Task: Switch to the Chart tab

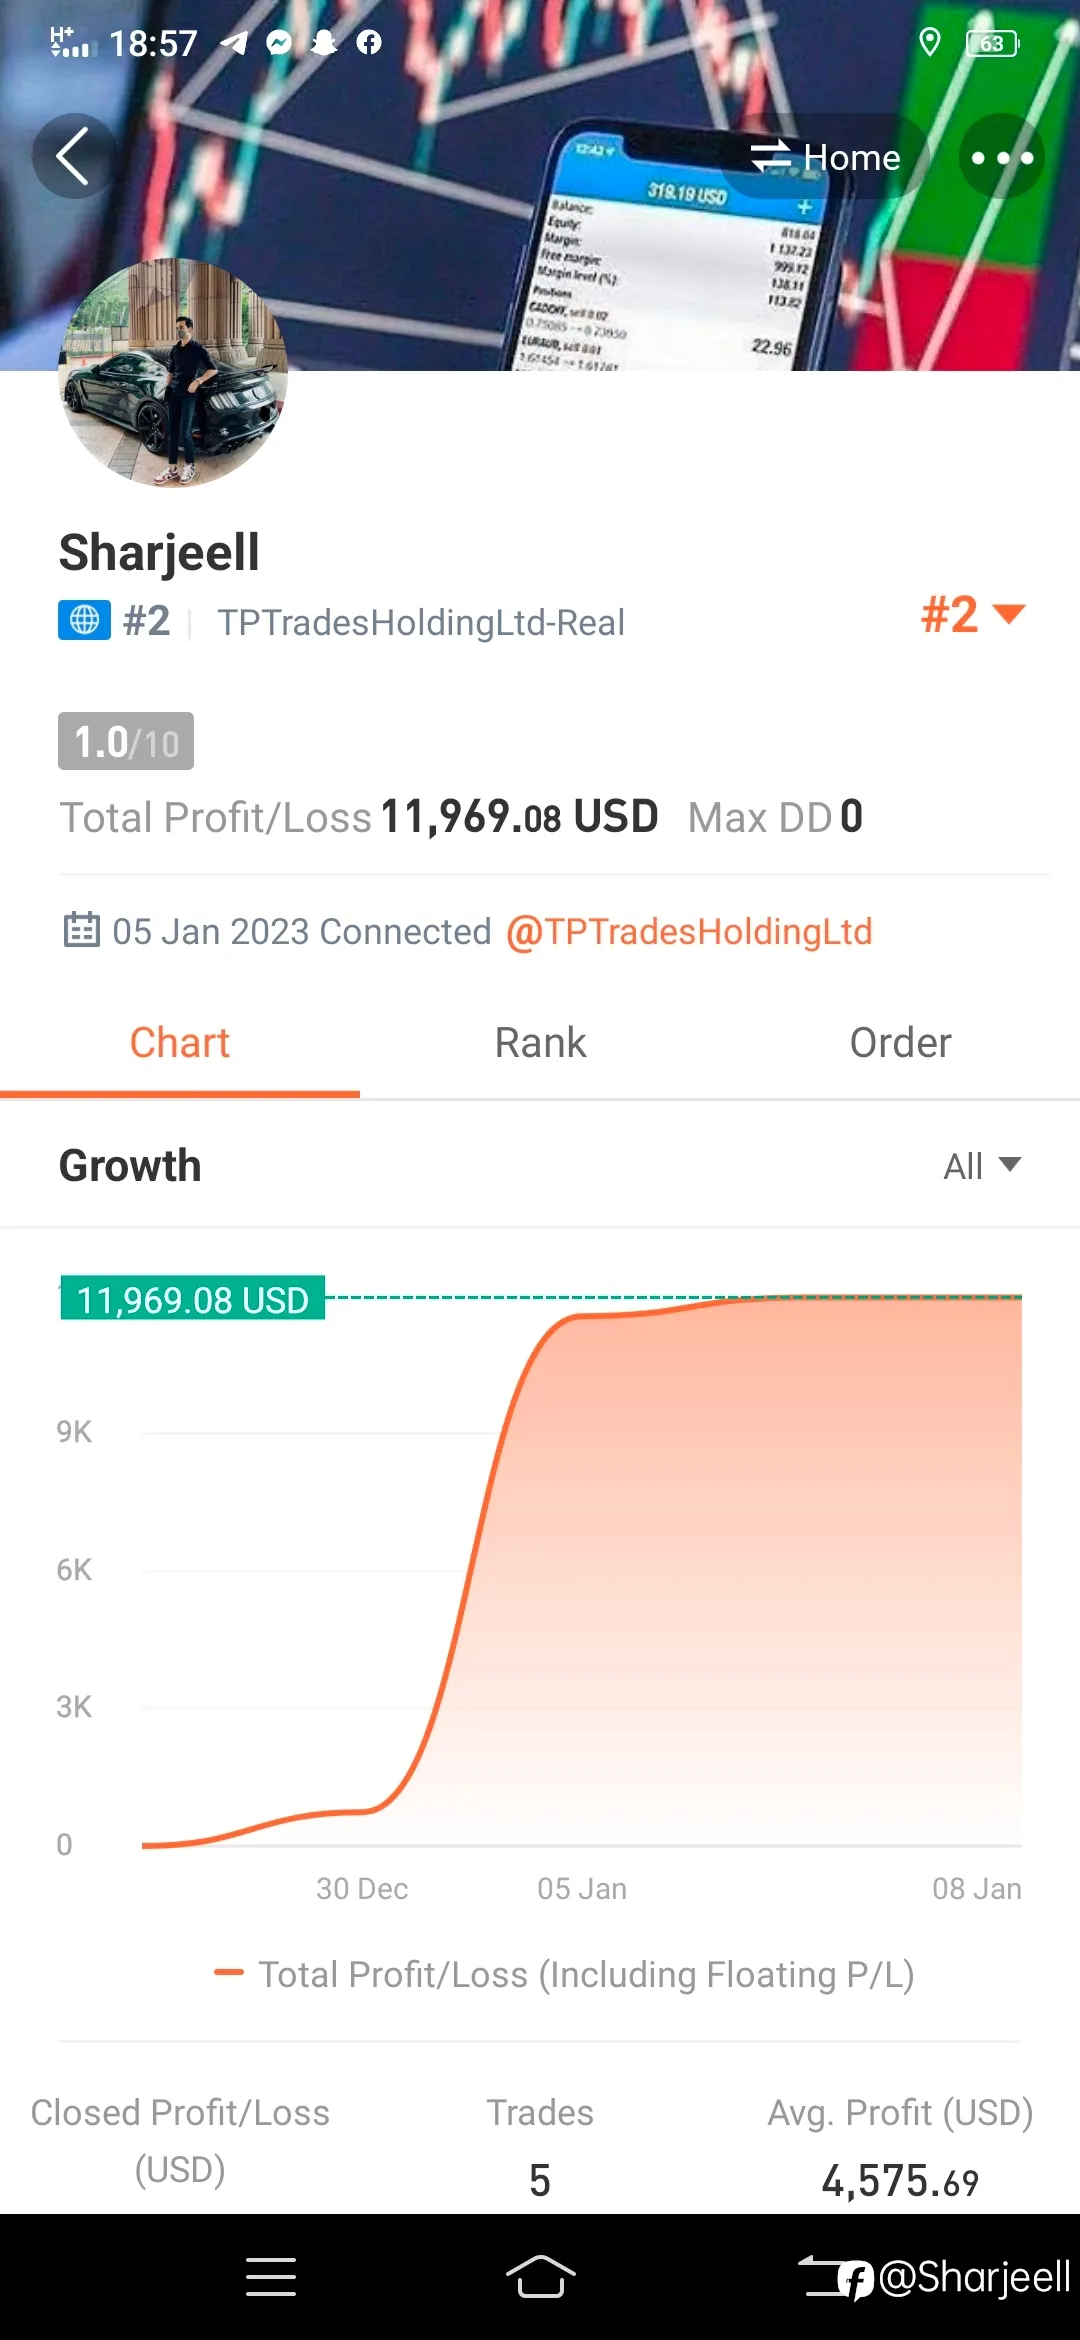Action: (180, 1044)
